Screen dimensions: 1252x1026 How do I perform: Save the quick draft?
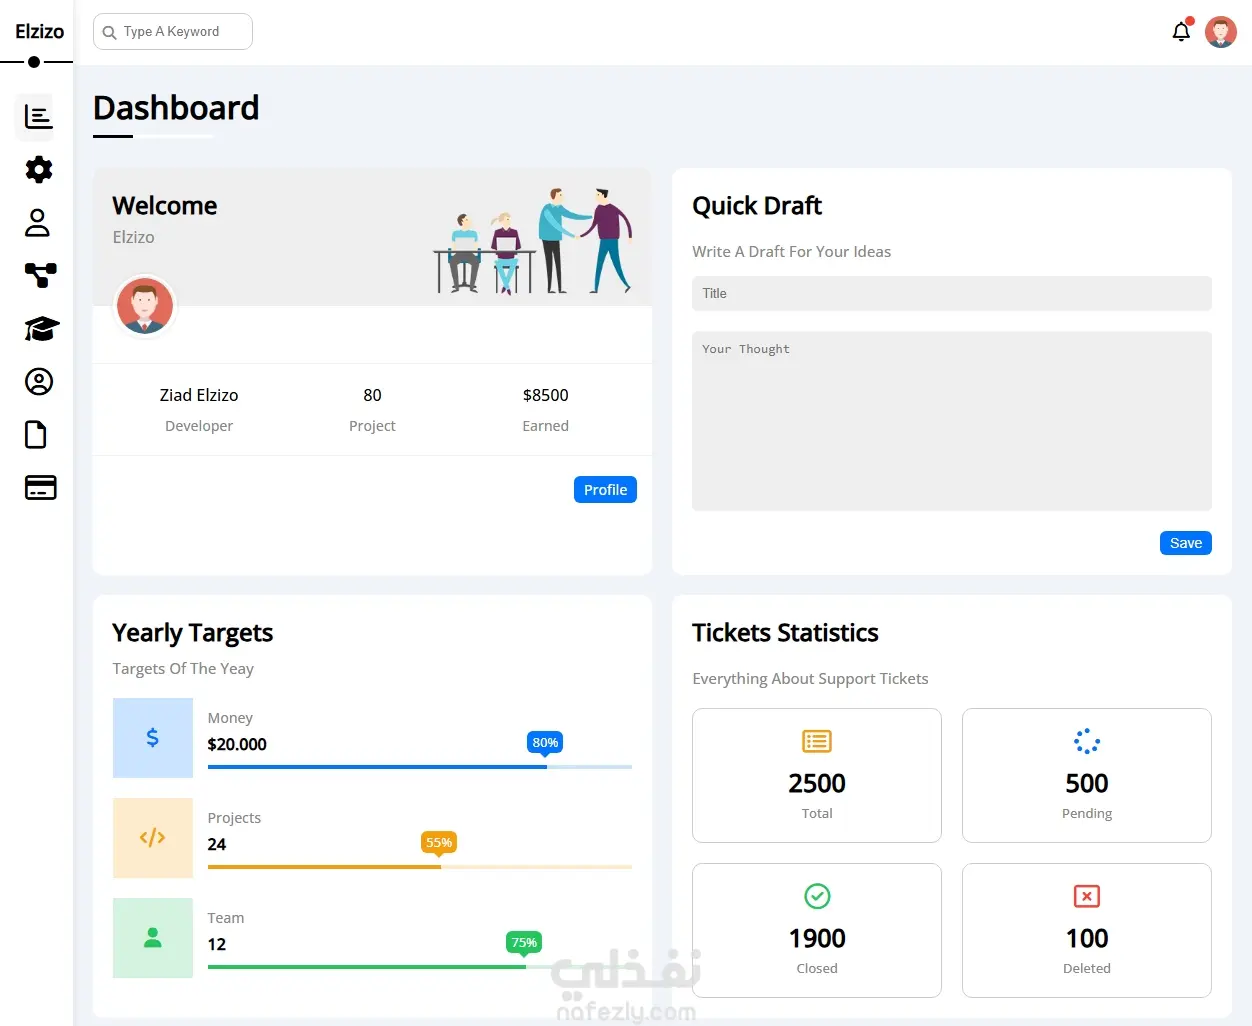coord(1186,543)
